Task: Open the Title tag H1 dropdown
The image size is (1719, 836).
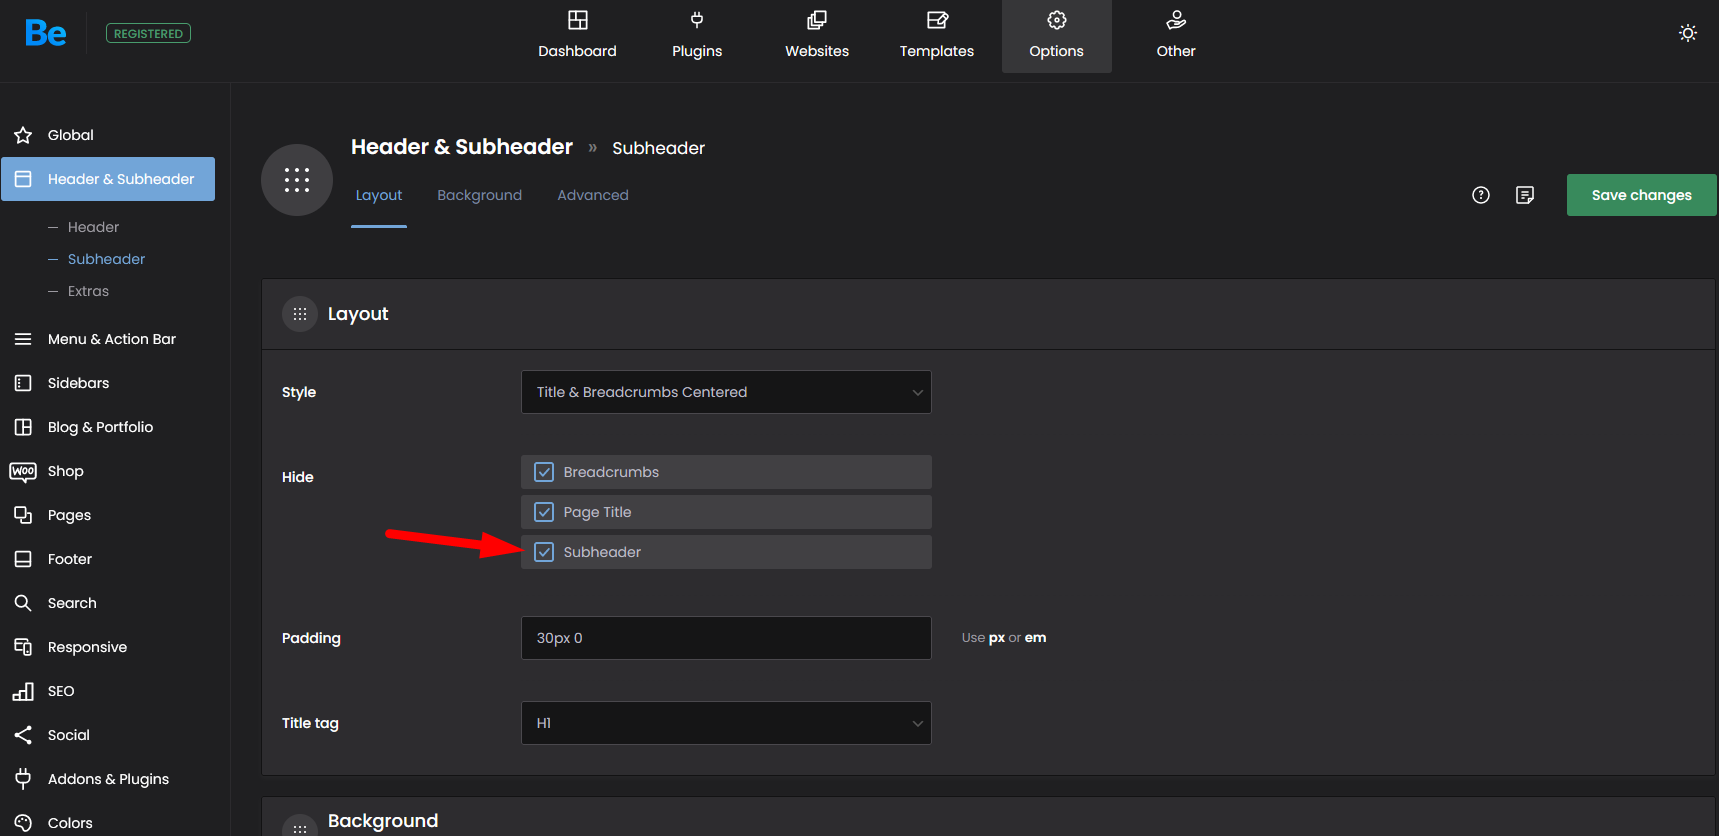Action: [726, 723]
